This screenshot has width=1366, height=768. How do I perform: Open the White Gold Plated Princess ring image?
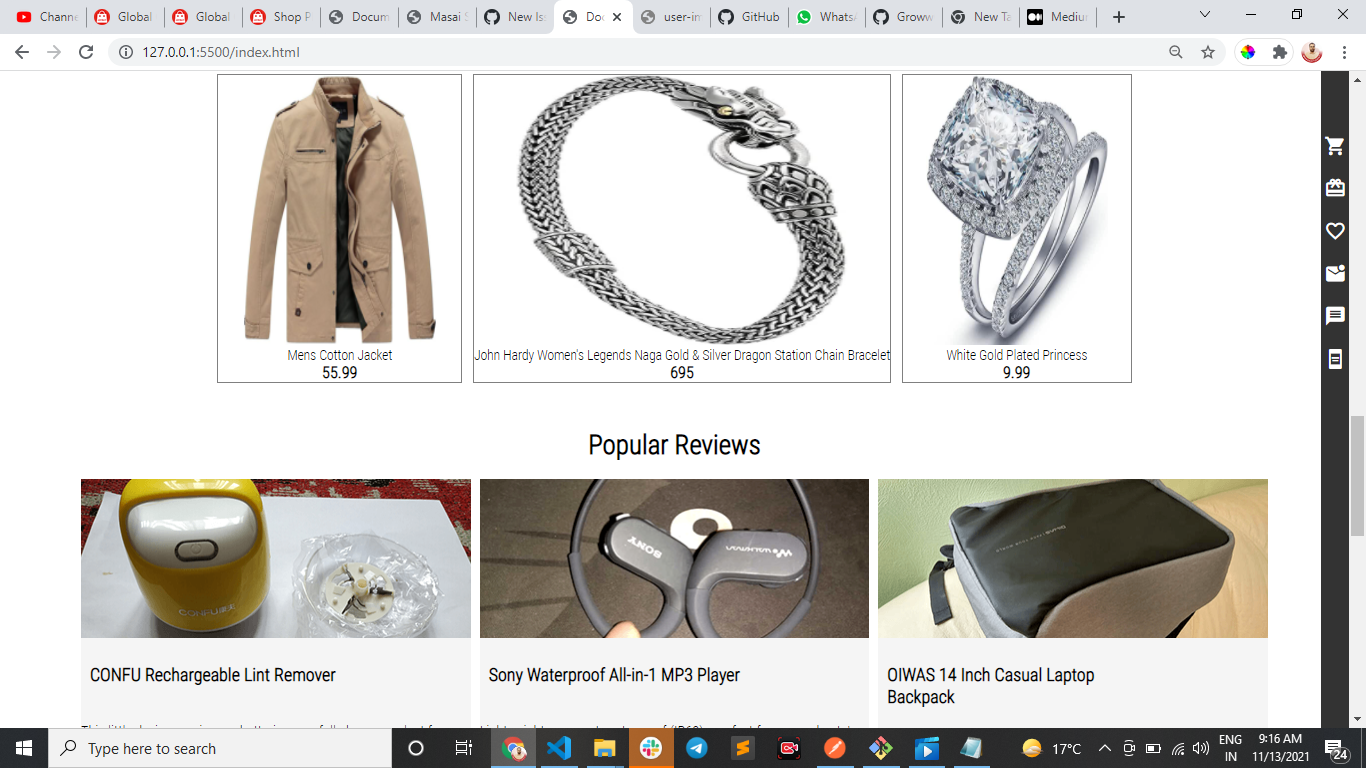(x=1017, y=210)
